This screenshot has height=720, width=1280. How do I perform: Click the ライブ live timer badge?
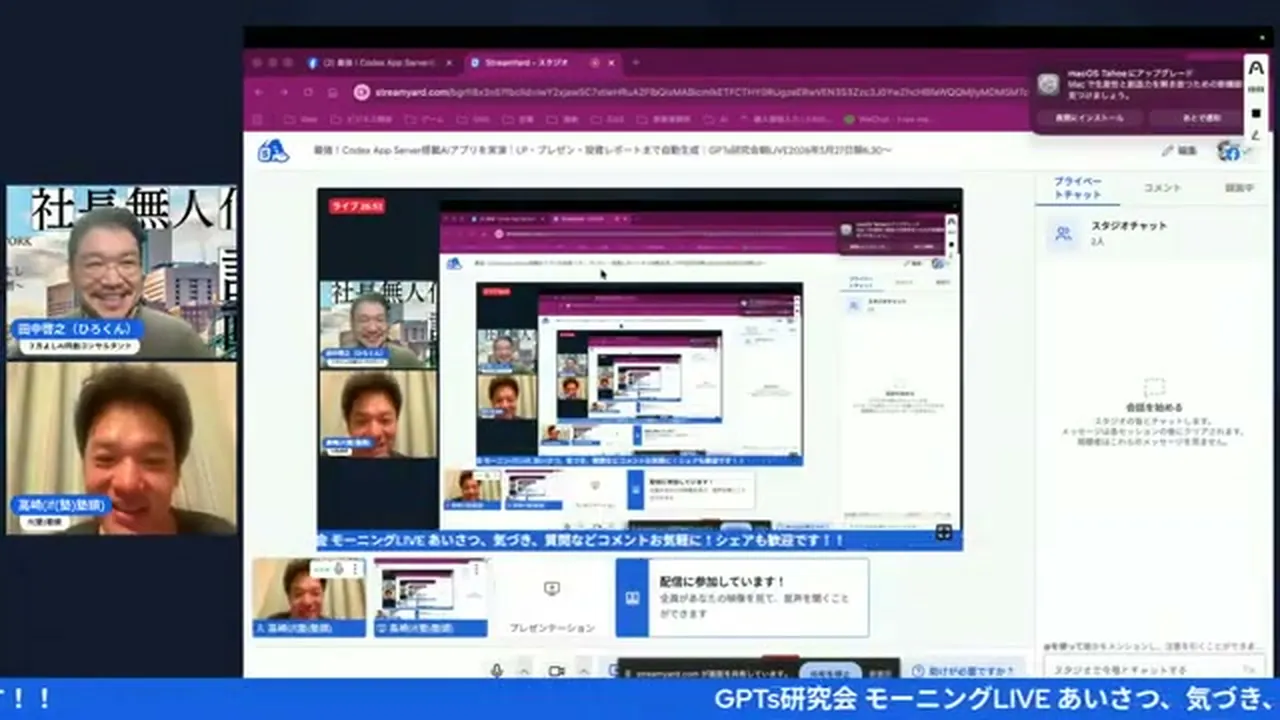tap(358, 206)
